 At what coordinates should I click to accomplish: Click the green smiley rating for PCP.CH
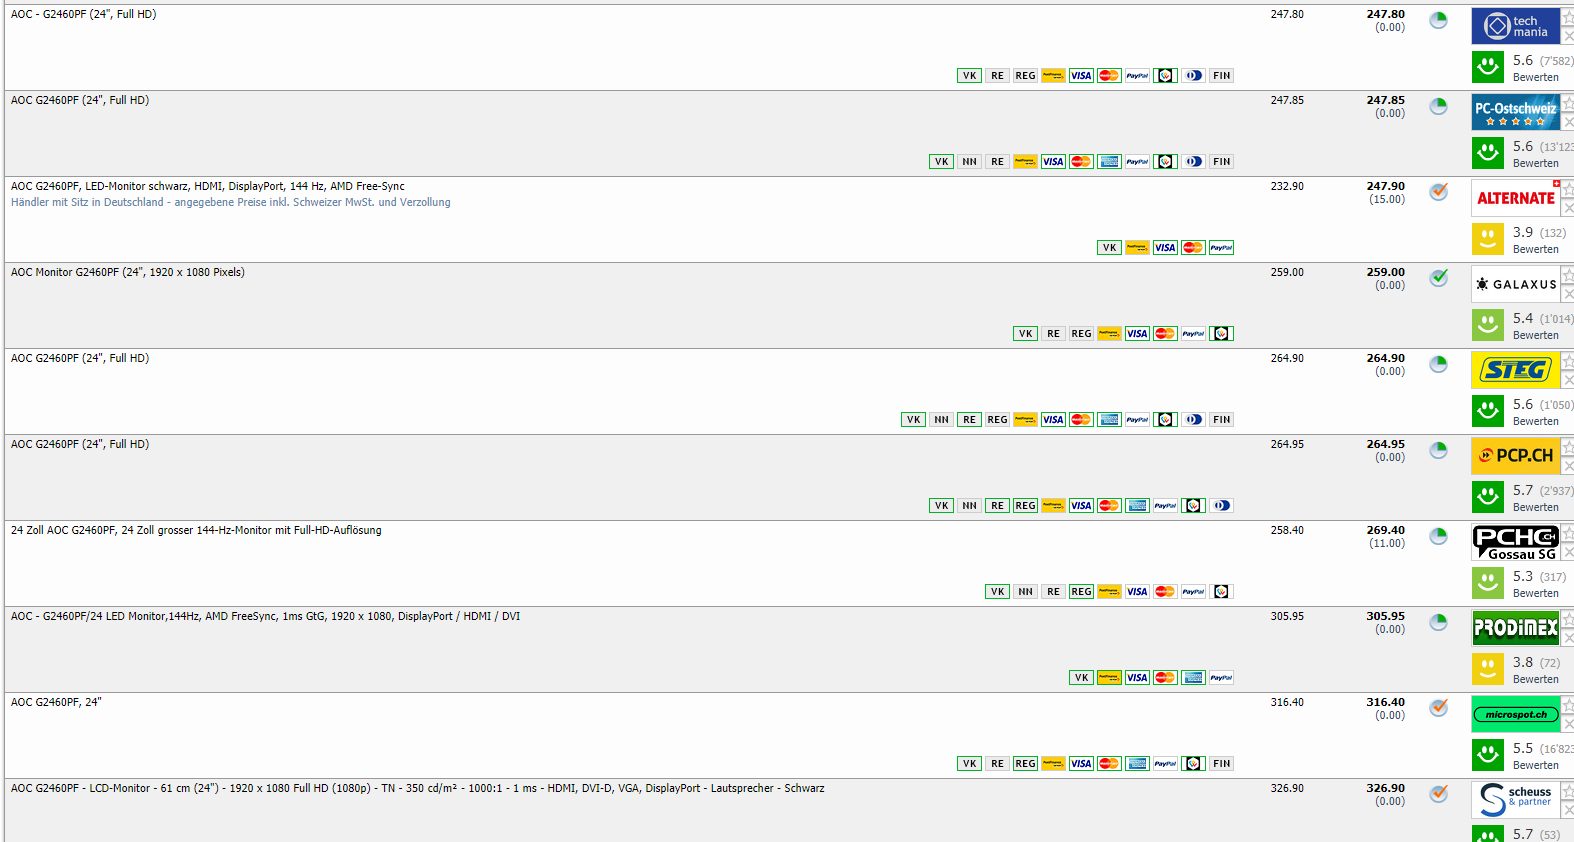pos(1488,497)
